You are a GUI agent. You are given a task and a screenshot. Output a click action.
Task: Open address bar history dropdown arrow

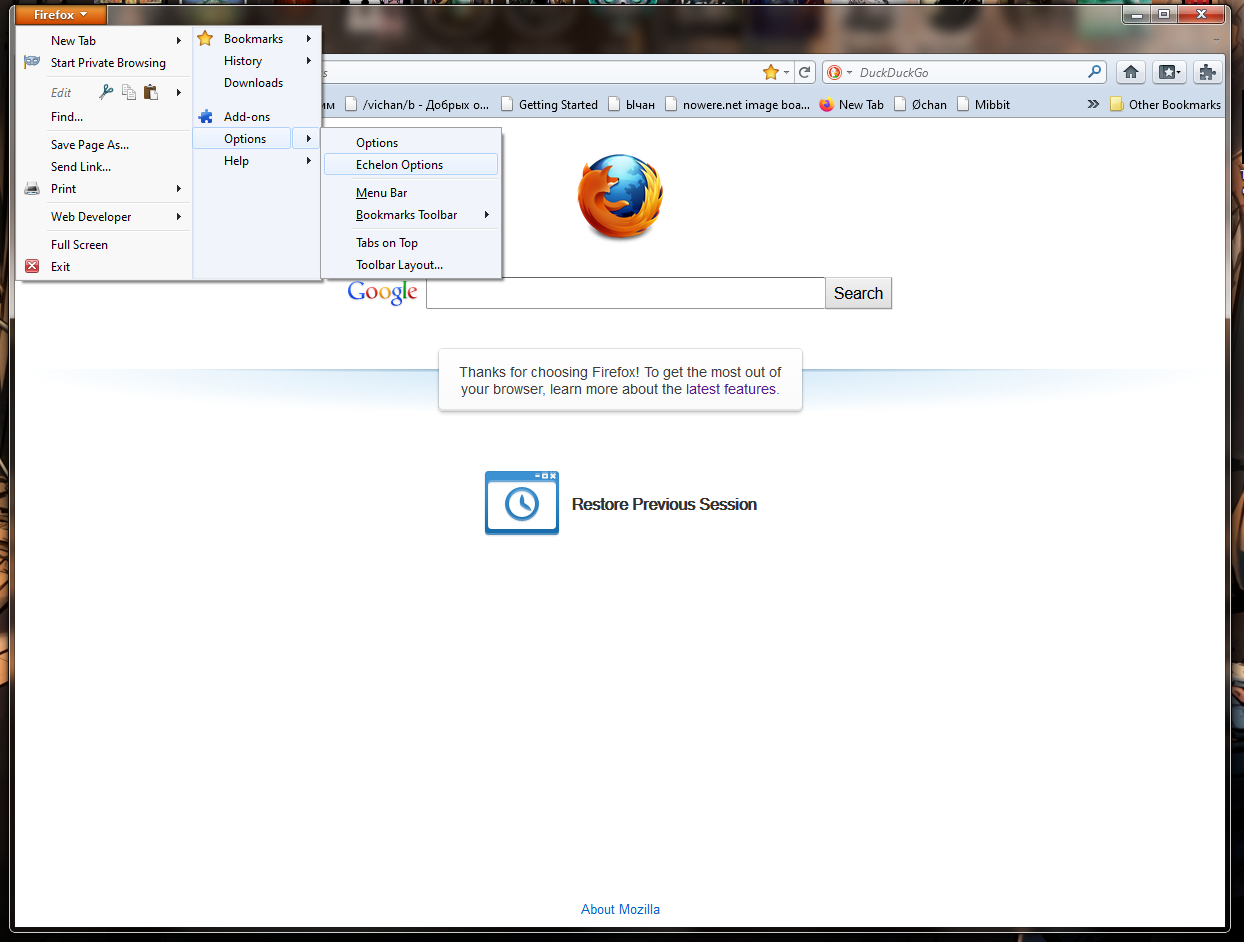coord(786,73)
